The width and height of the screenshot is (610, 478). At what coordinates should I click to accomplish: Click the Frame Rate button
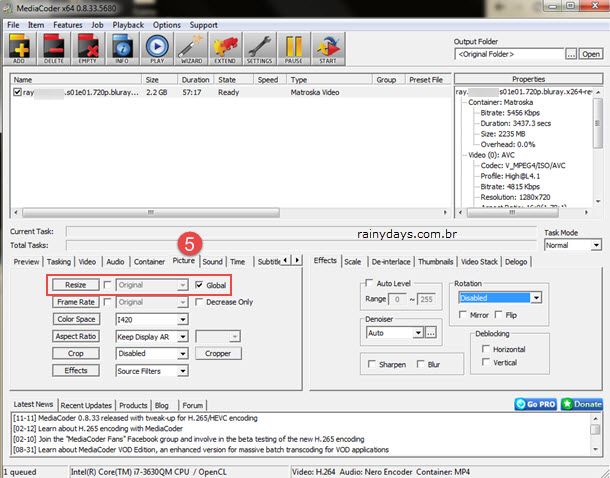[75, 302]
